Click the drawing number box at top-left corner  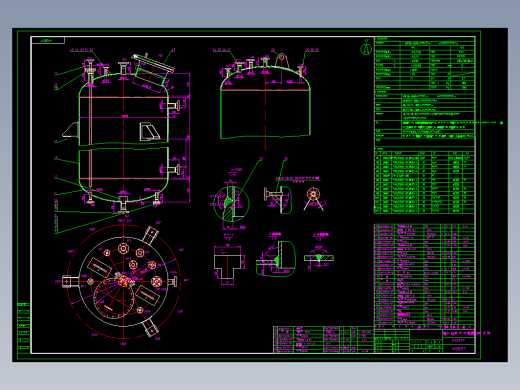[48, 40]
